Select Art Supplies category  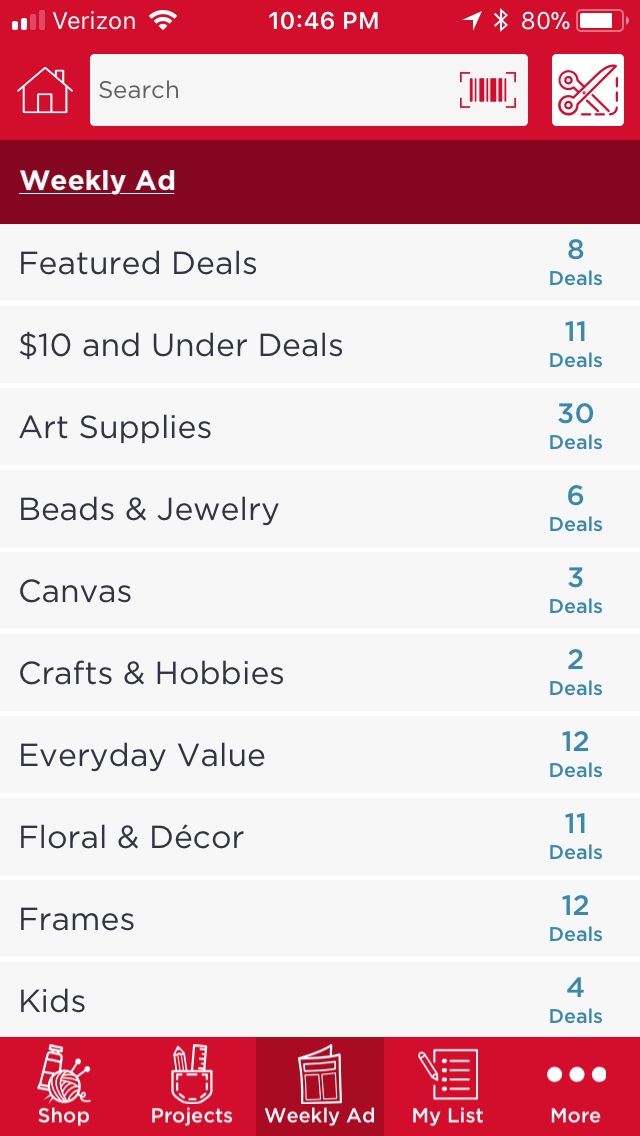tap(115, 427)
